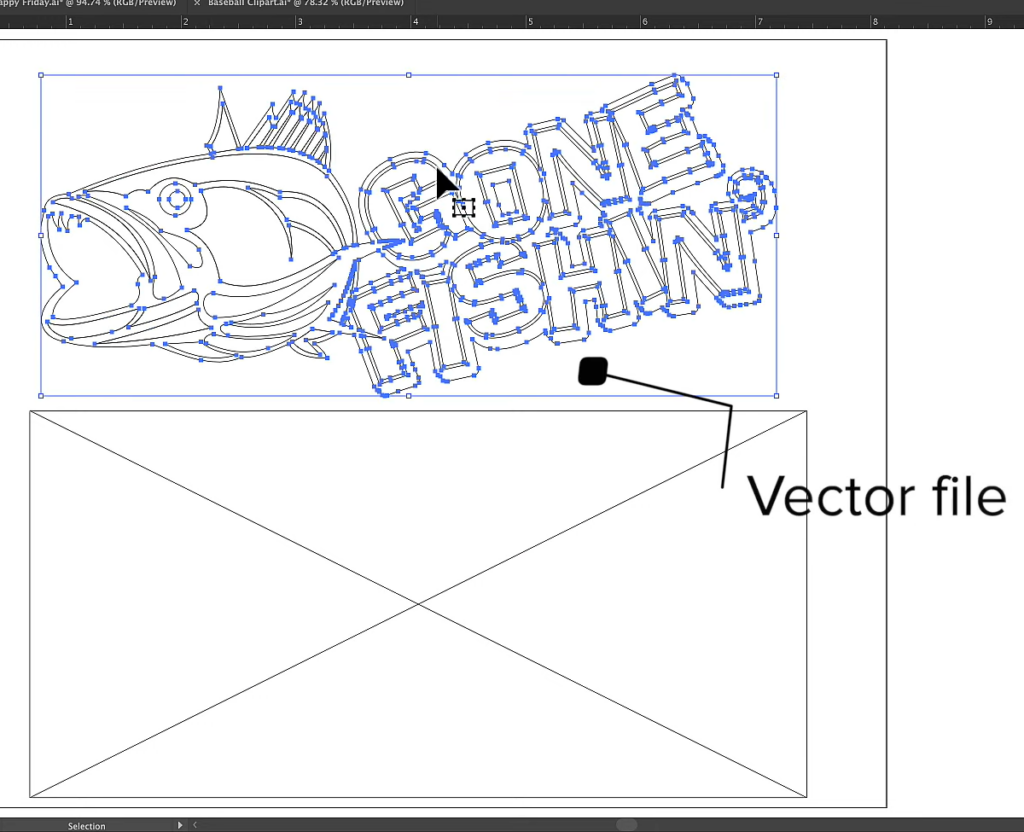The image size is (1024, 832).
Task: Open the Selection flyout arrow in status bar
Action: tap(179, 826)
